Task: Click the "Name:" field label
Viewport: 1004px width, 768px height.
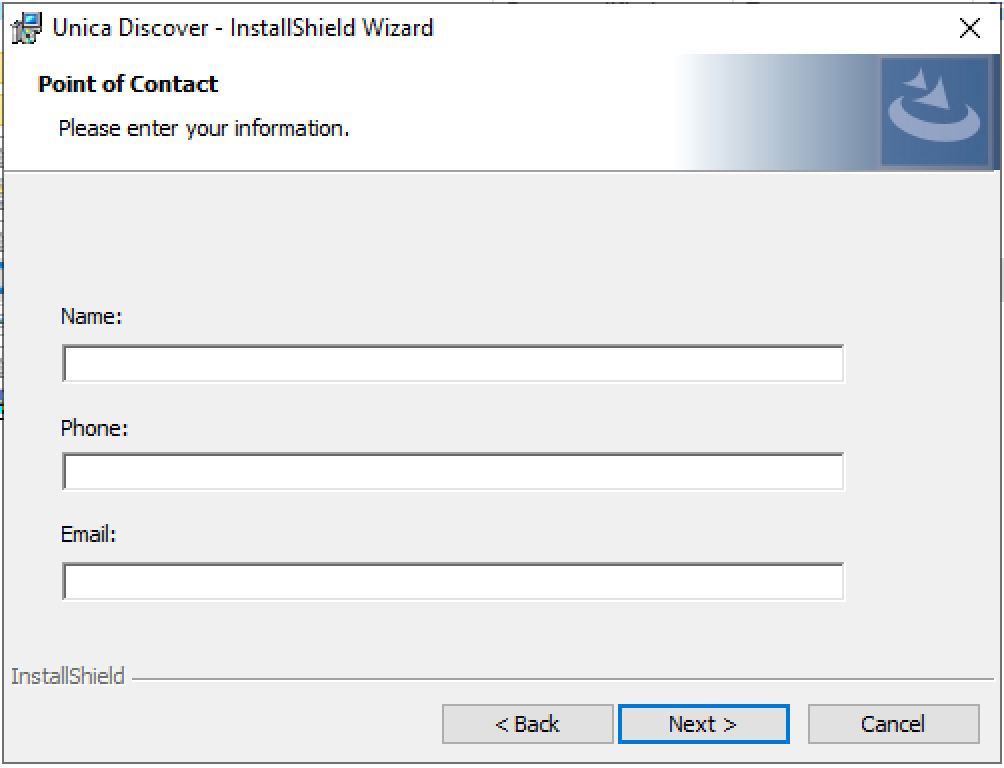Action: (x=91, y=316)
